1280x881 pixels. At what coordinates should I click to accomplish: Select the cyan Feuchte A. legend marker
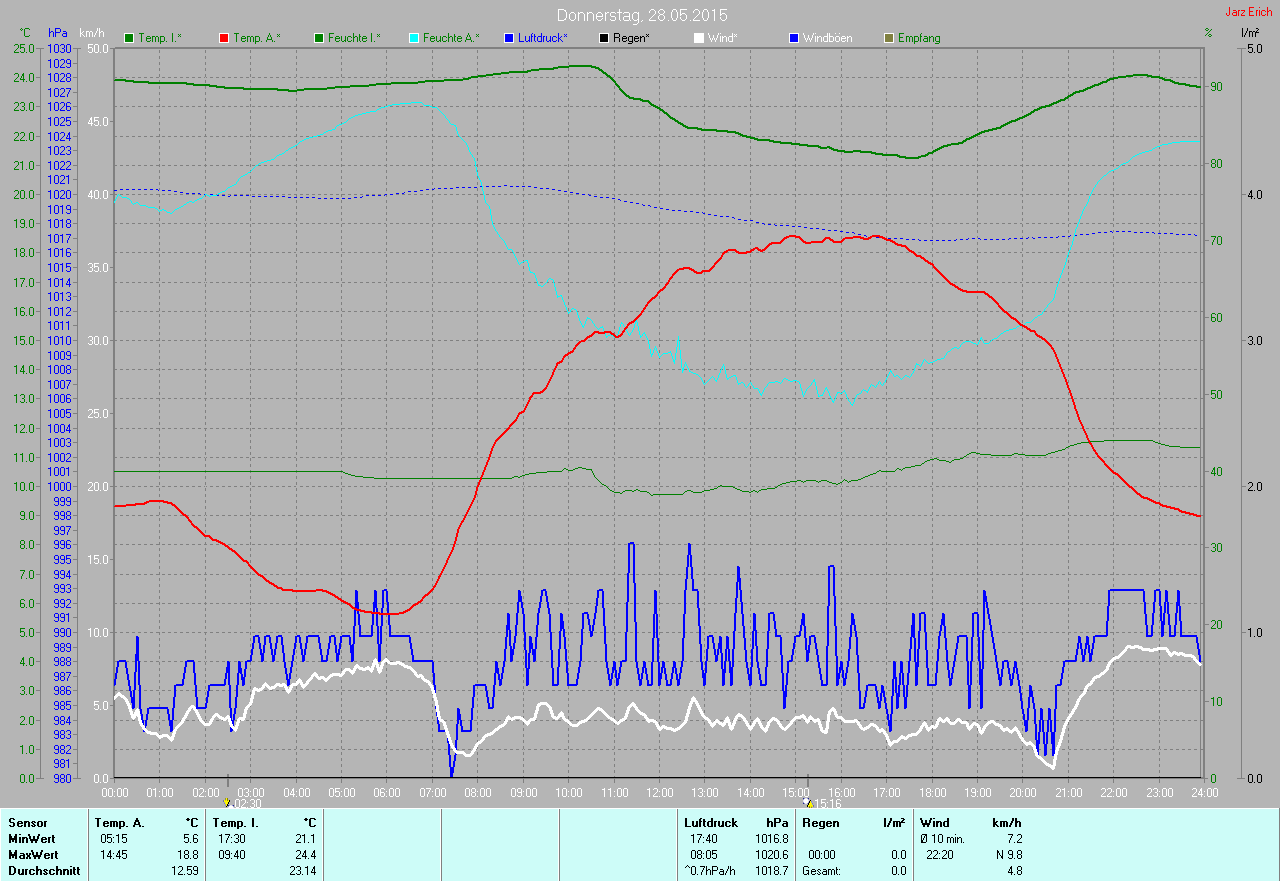click(x=414, y=38)
